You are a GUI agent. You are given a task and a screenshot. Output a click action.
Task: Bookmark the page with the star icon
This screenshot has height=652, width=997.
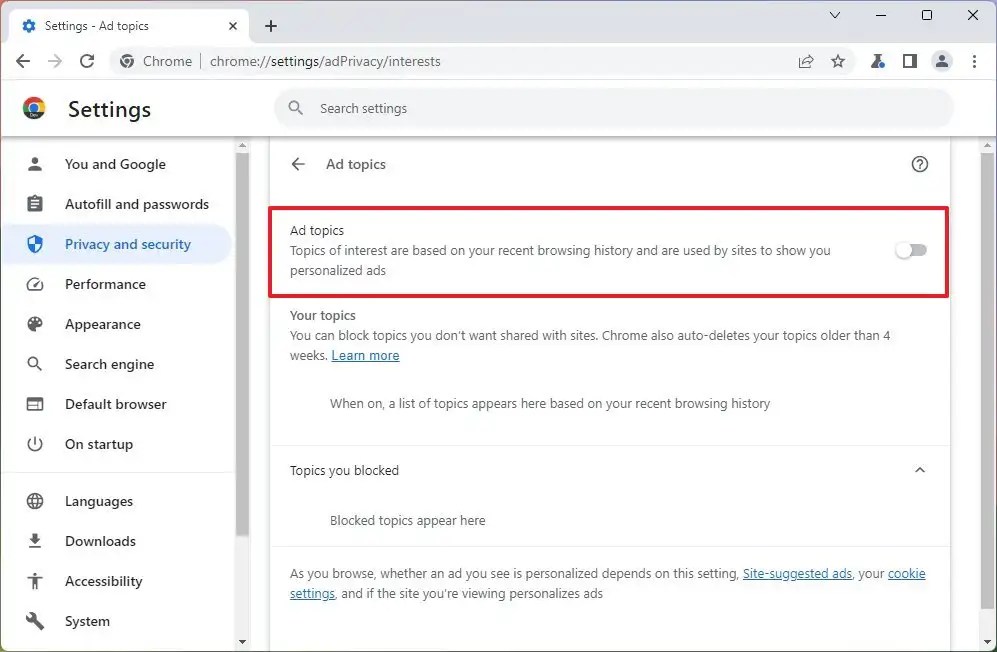(x=838, y=61)
